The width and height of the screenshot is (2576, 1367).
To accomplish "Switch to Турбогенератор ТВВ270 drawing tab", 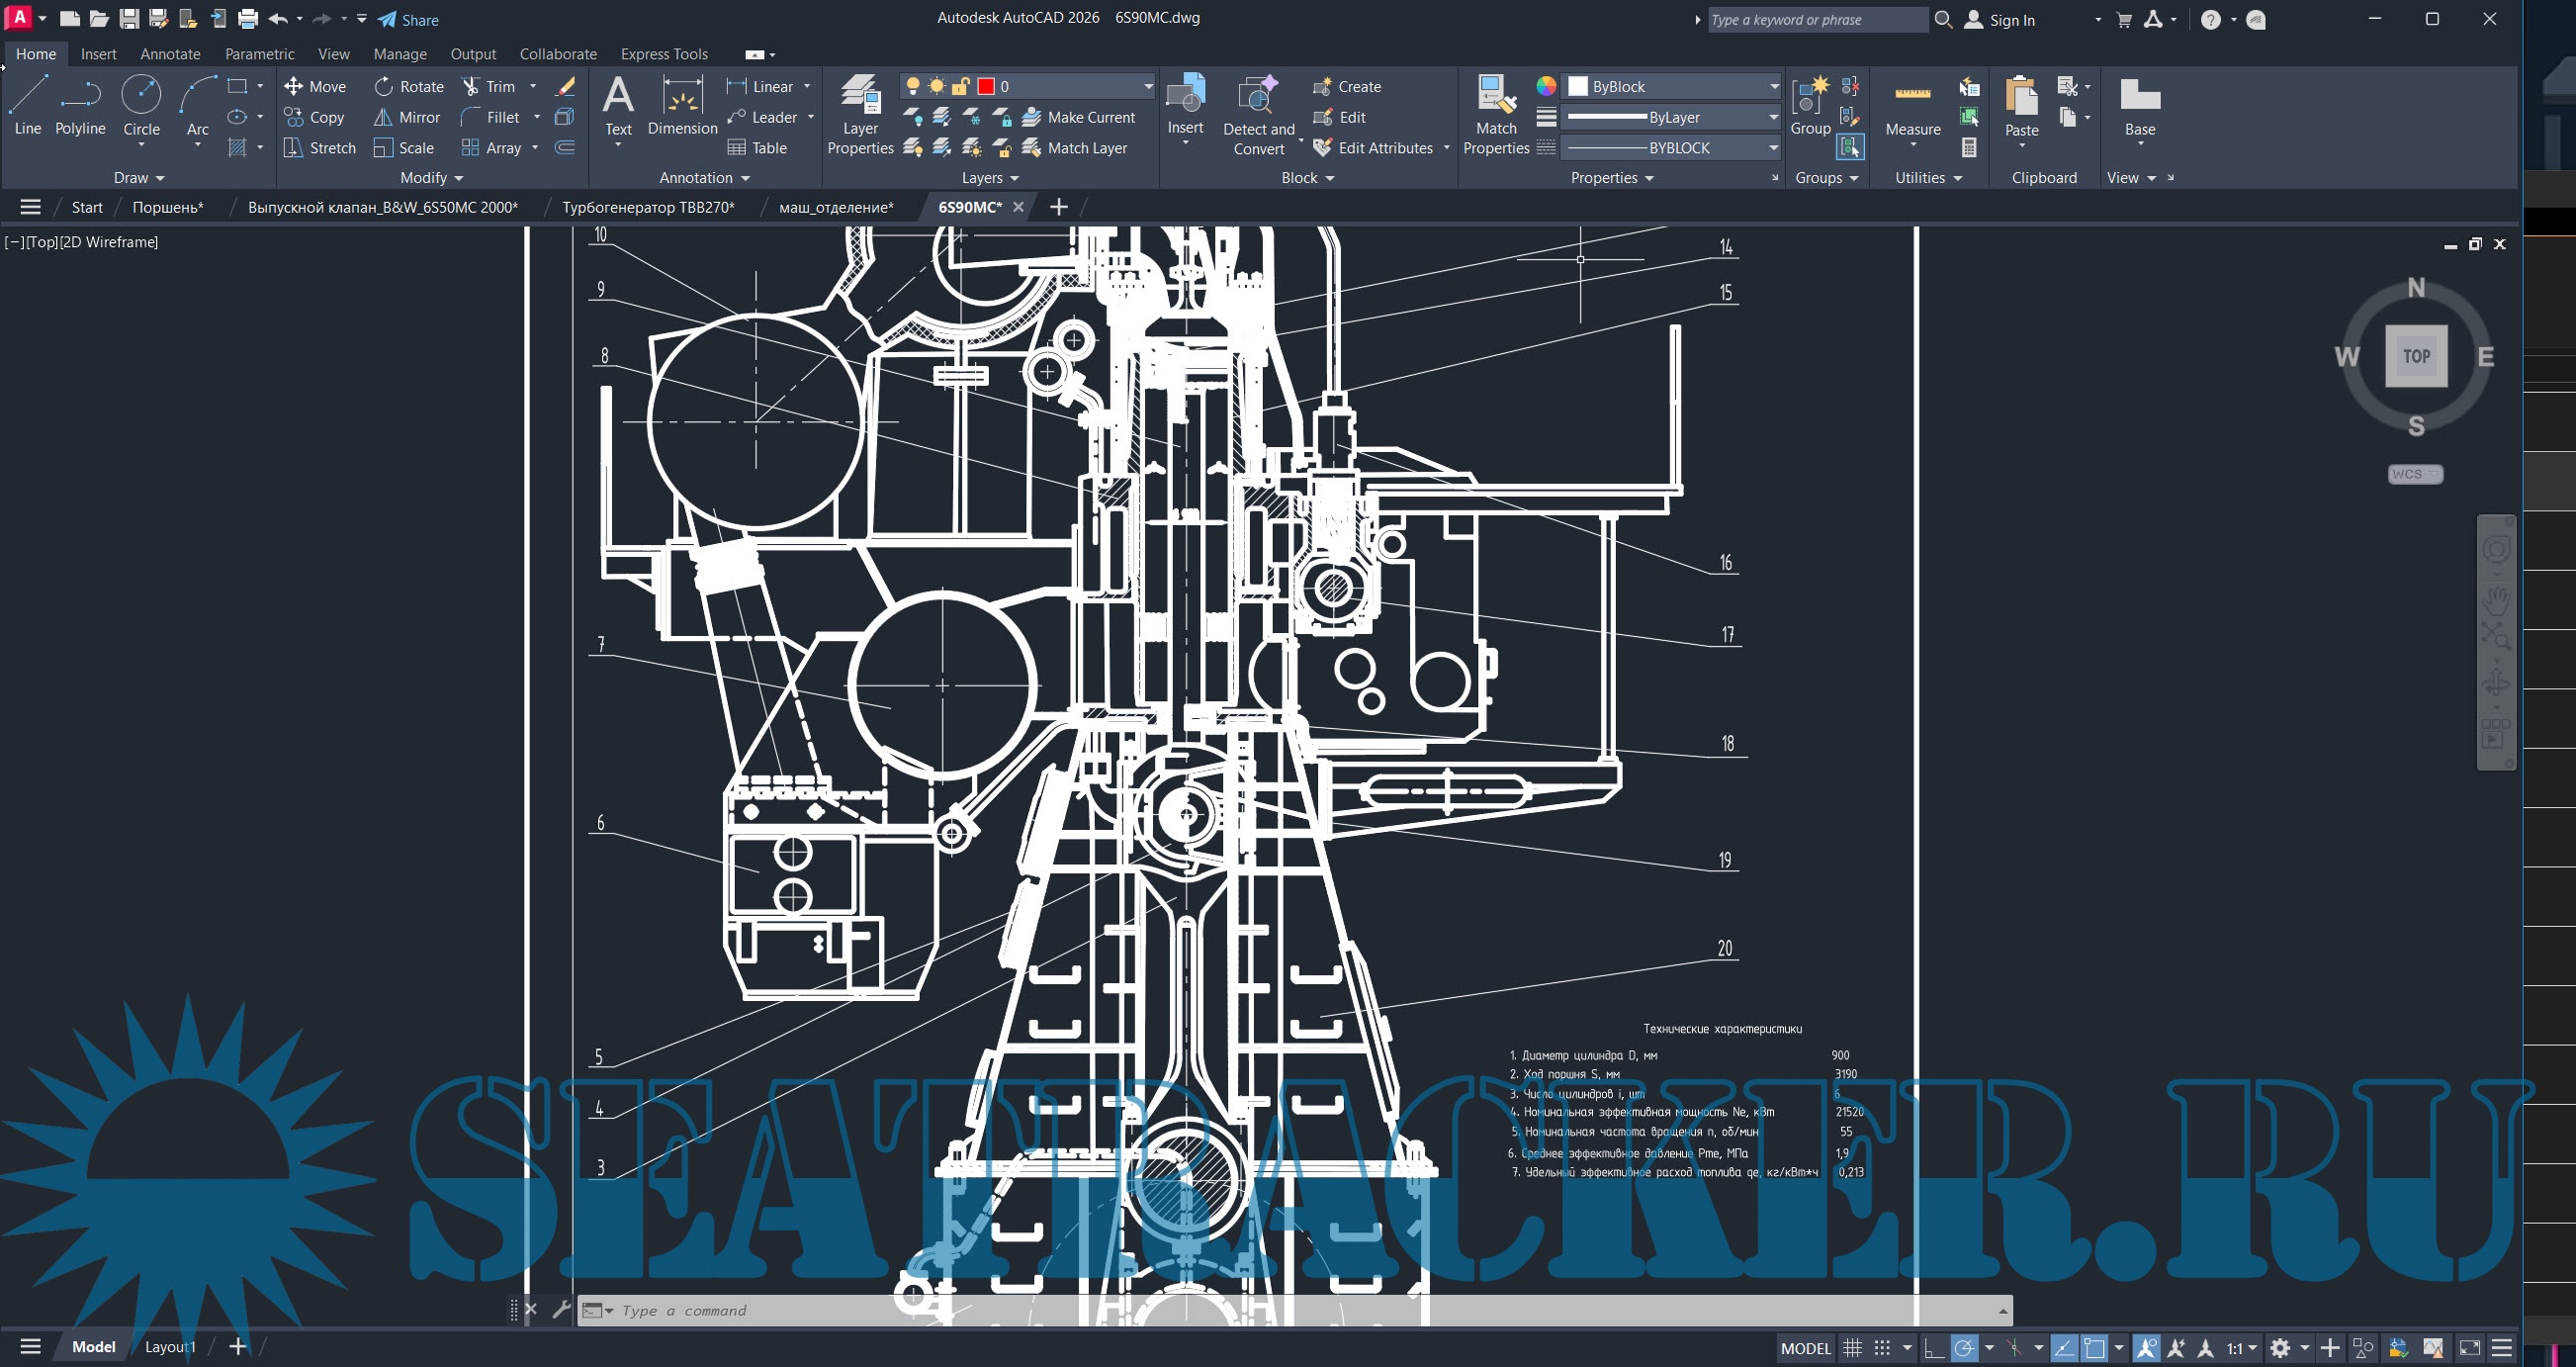I will click(647, 207).
